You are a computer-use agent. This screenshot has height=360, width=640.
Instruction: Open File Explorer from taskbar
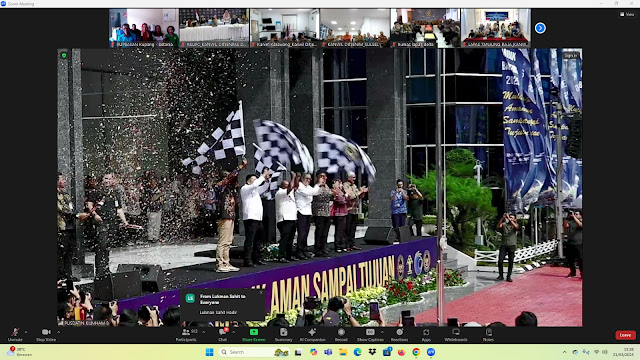click(x=342, y=352)
